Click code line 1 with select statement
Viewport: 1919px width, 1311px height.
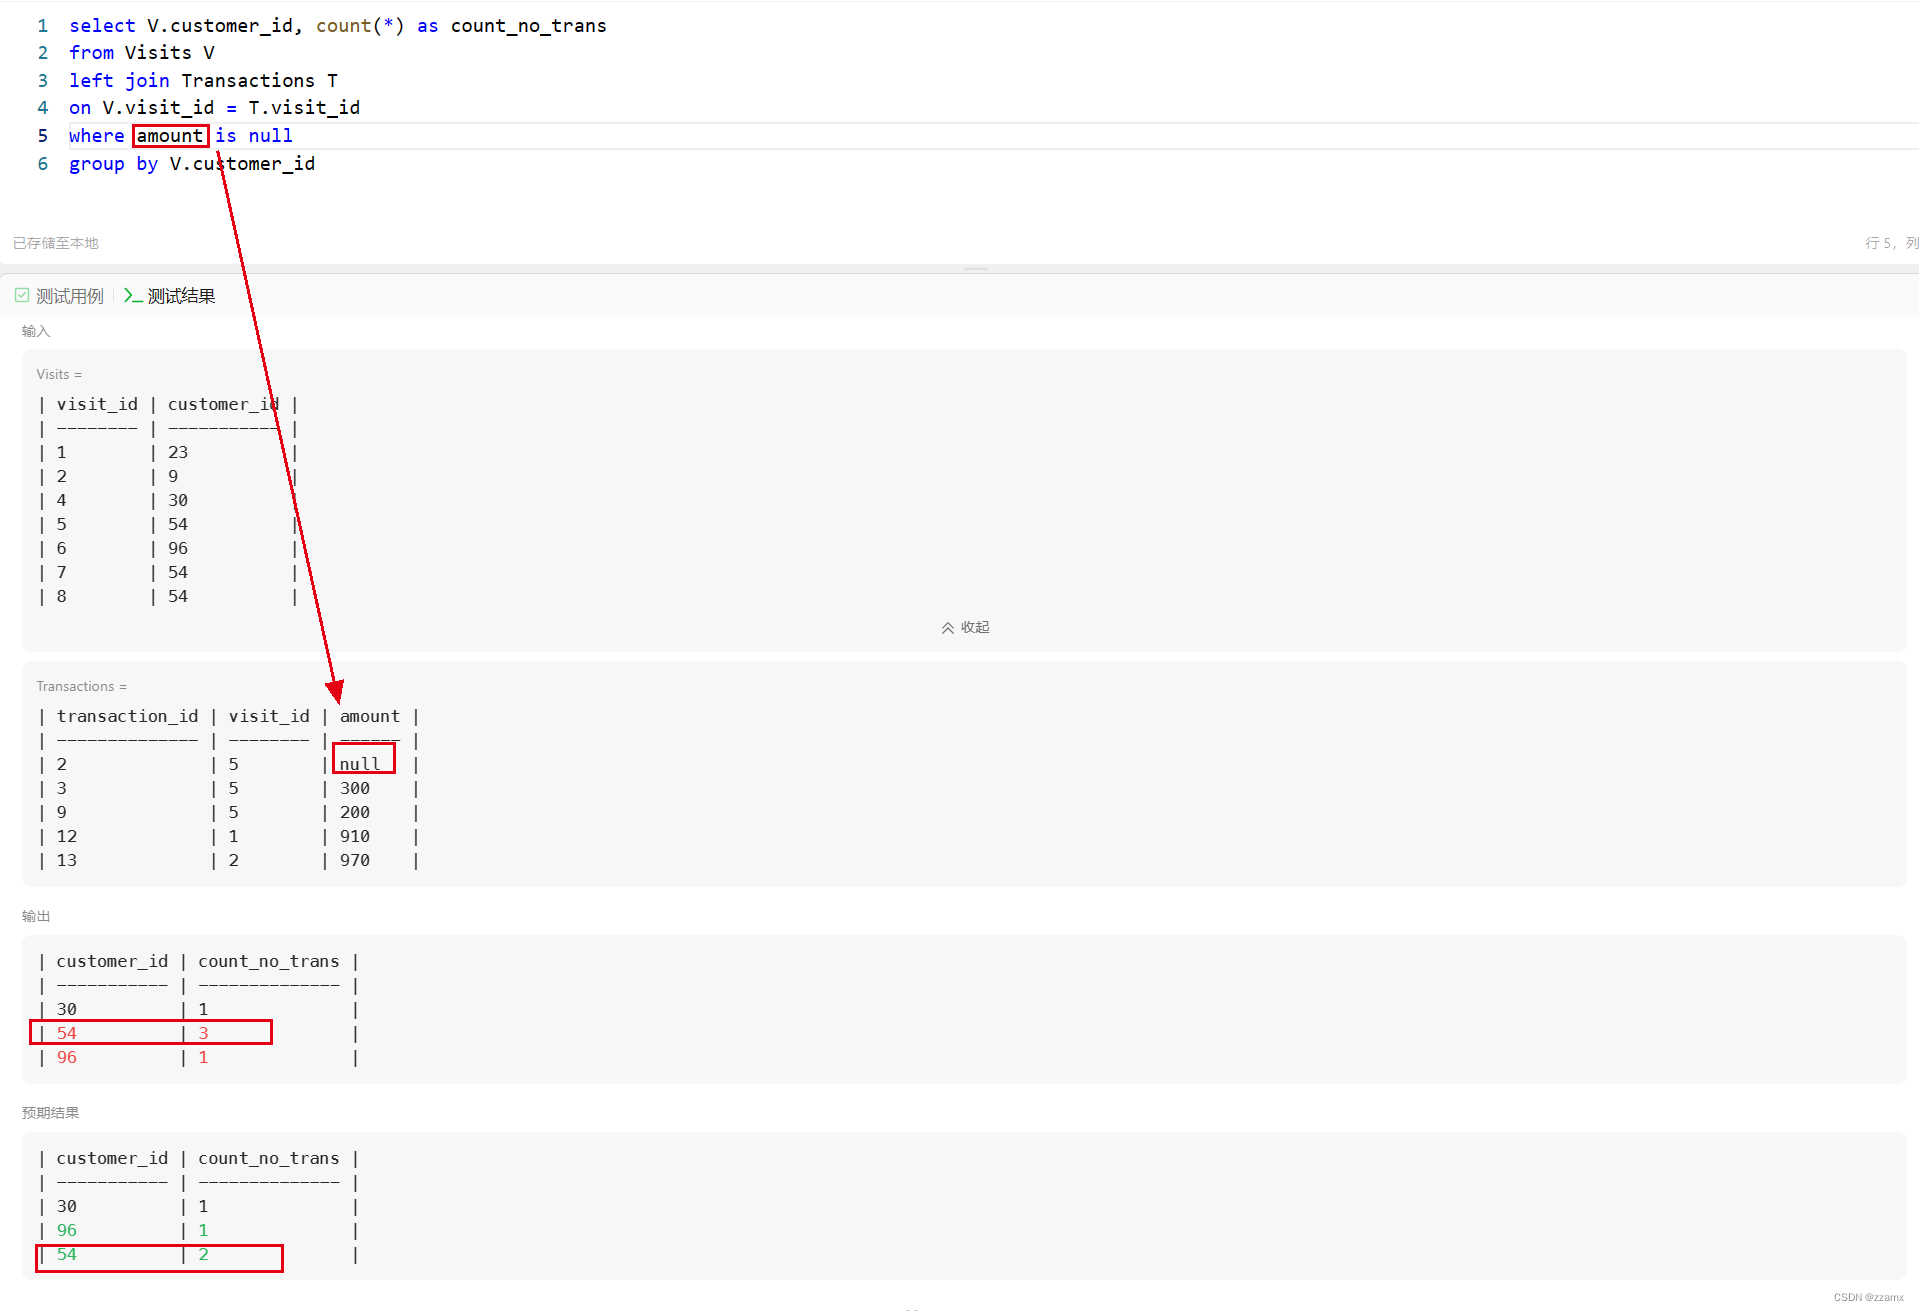tap(337, 25)
